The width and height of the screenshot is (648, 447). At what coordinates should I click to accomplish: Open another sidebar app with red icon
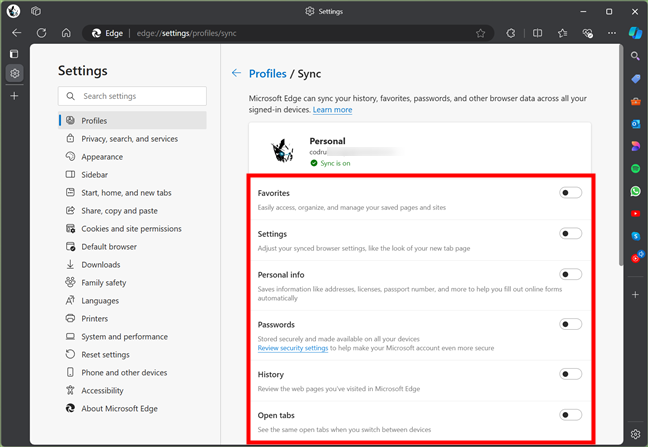tap(637, 257)
